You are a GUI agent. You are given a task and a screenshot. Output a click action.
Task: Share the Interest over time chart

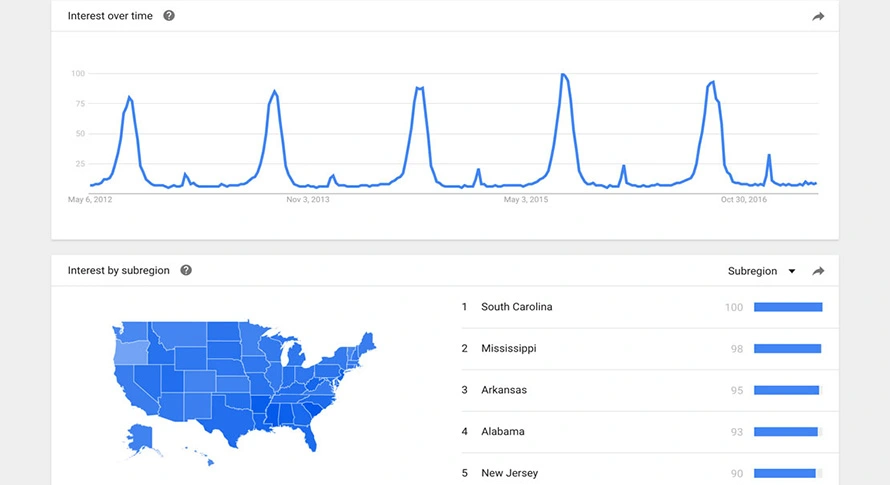[818, 16]
